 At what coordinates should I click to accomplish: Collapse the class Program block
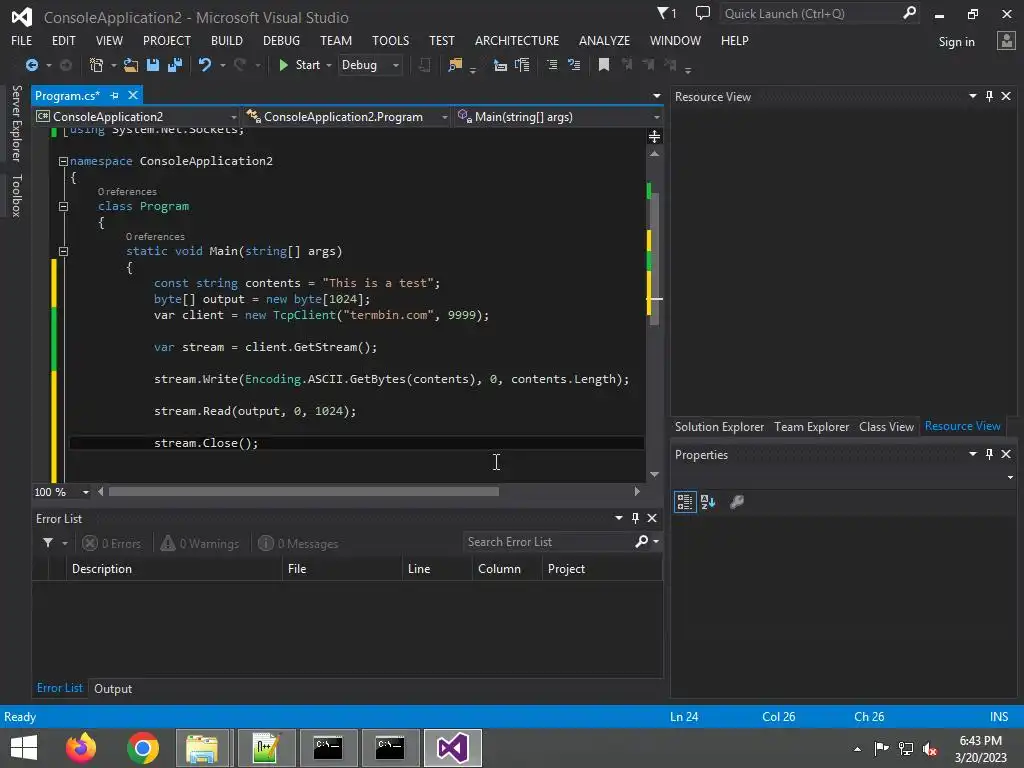point(63,206)
